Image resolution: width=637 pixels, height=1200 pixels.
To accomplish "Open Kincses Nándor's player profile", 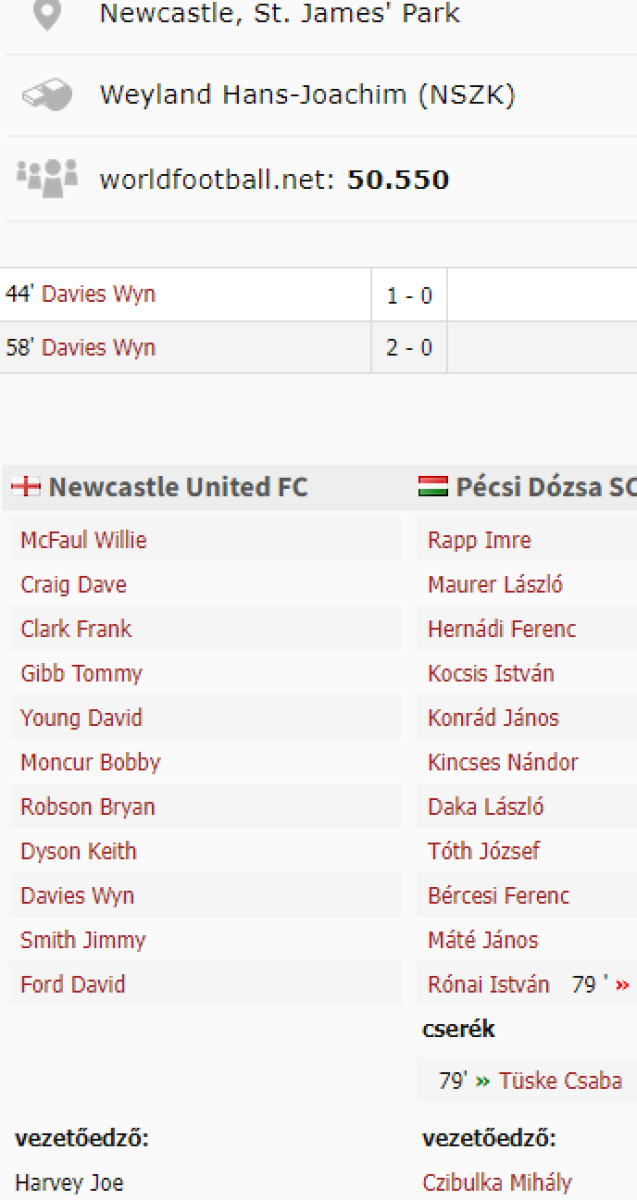I will tap(503, 763).
